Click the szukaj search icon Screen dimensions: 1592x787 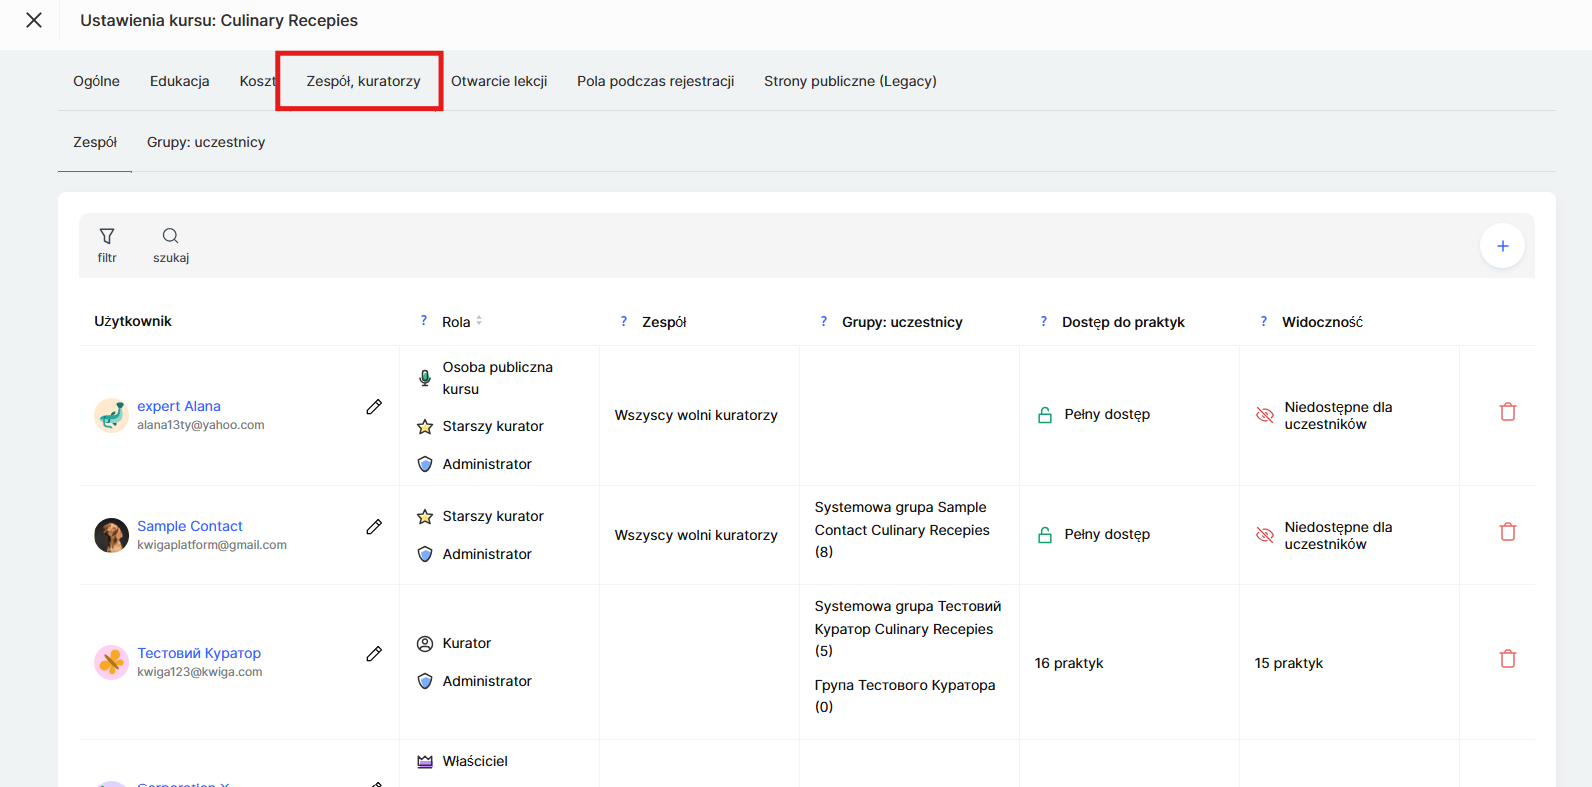171,237
